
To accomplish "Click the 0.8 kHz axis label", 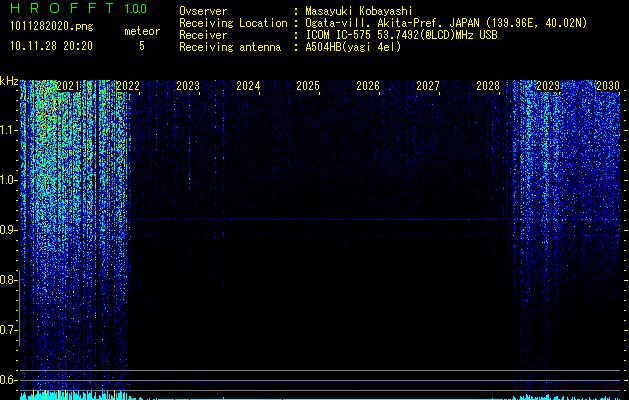I will point(8,280).
